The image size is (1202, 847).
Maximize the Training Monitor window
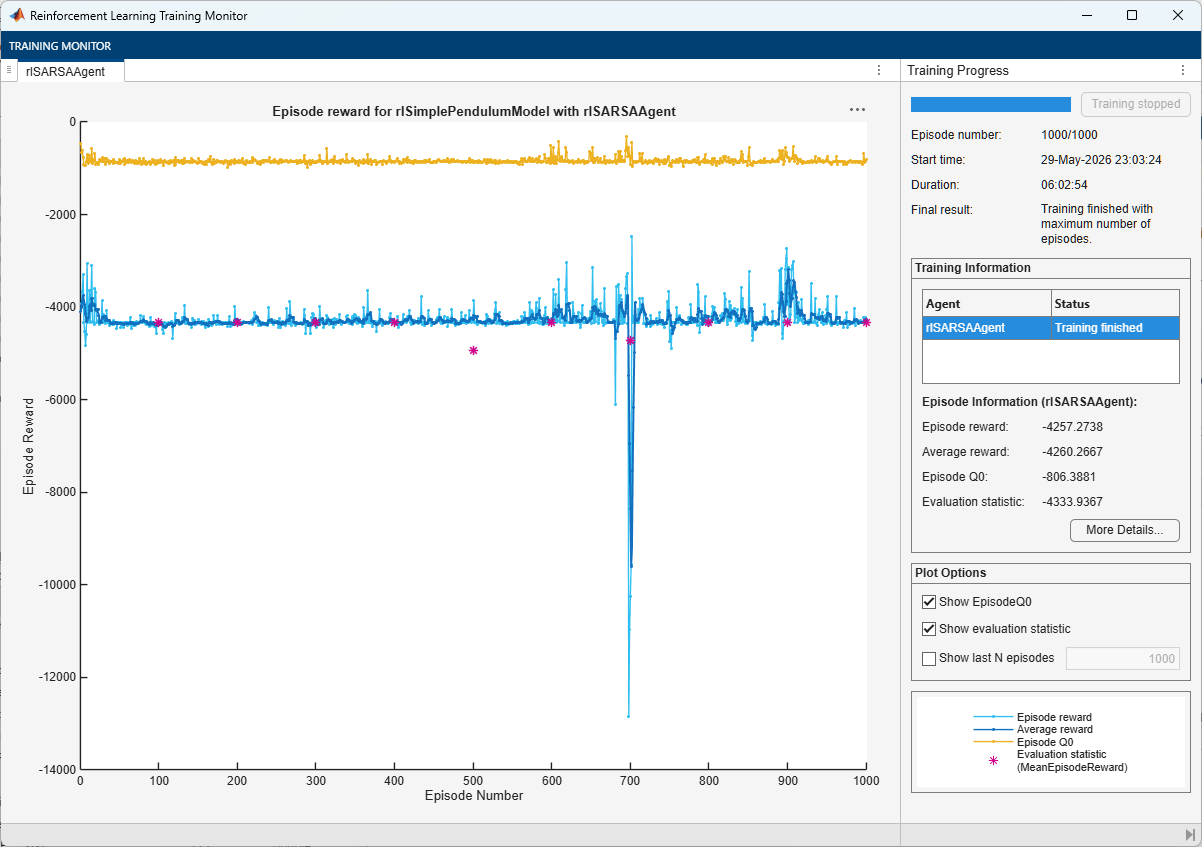(x=1132, y=15)
